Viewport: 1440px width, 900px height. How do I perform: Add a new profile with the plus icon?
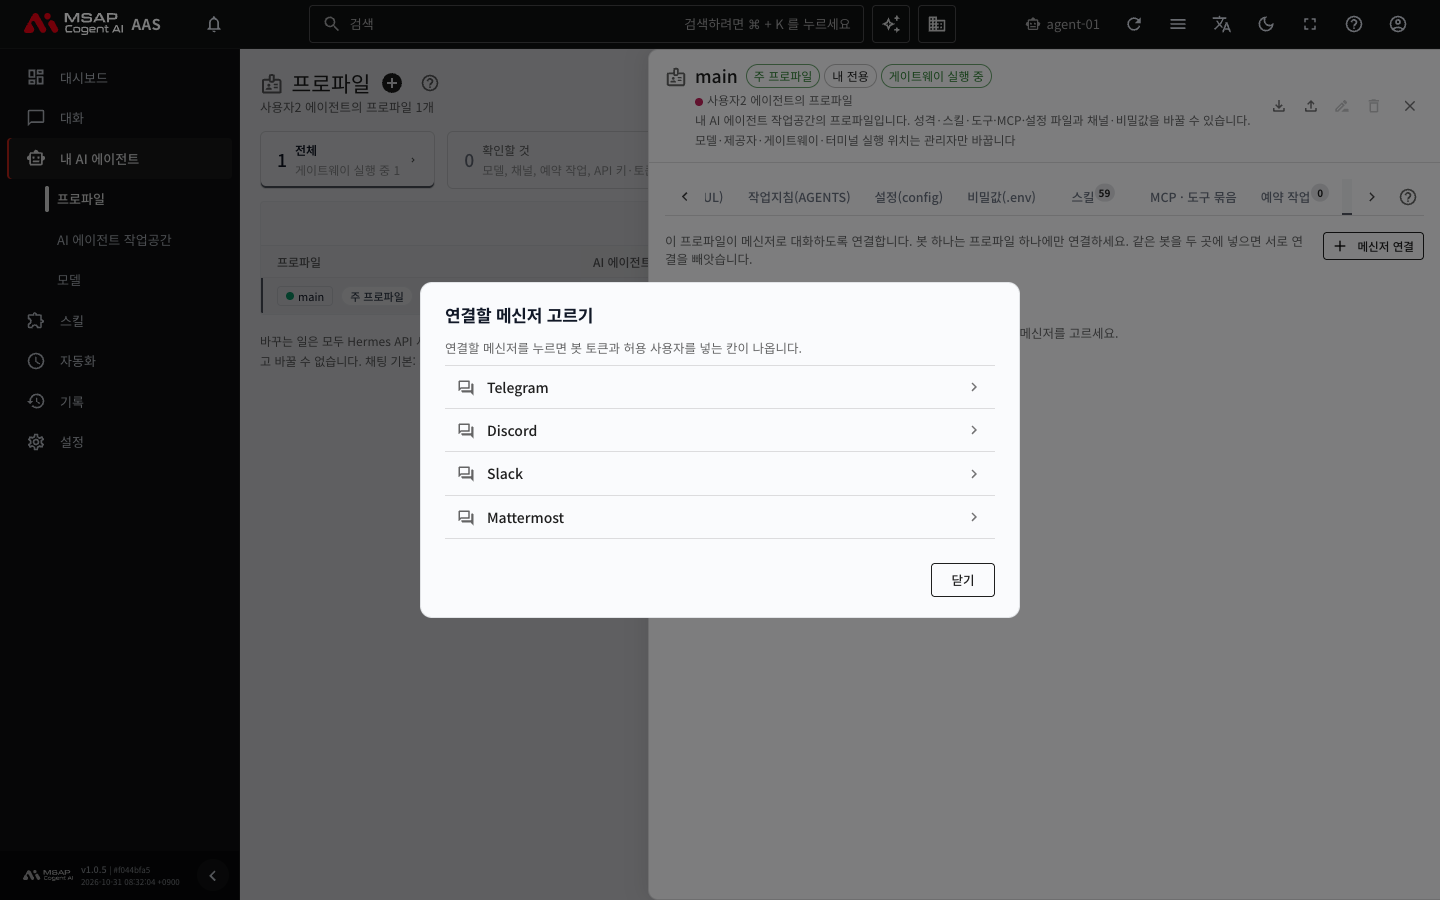392,83
